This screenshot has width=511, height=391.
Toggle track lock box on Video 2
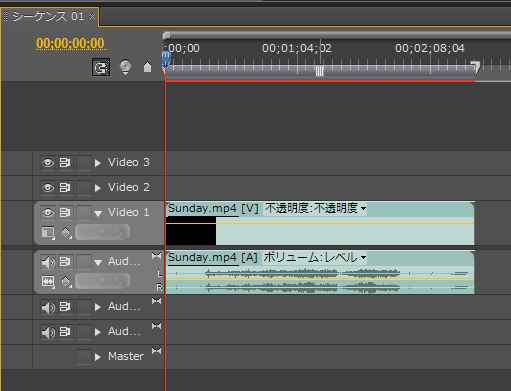coord(84,188)
